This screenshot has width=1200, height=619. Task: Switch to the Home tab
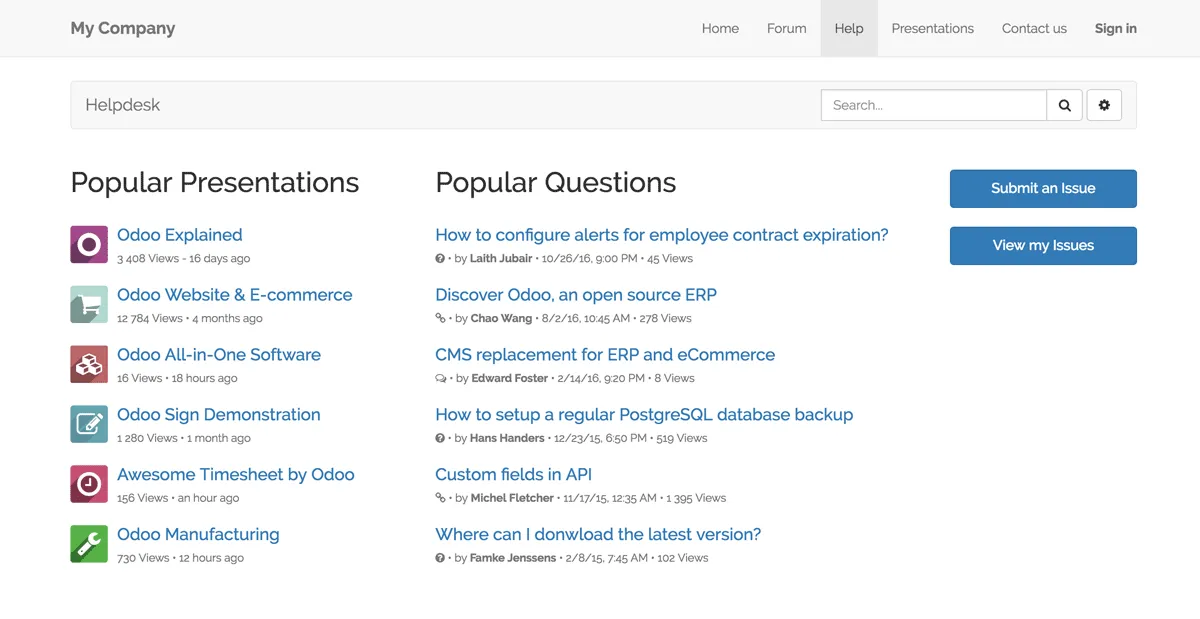(720, 28)
